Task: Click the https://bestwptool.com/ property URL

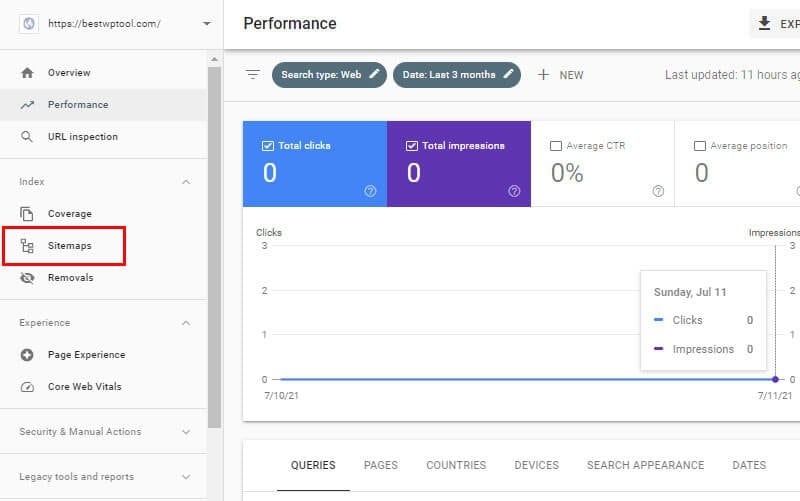Action: [104, 24]
